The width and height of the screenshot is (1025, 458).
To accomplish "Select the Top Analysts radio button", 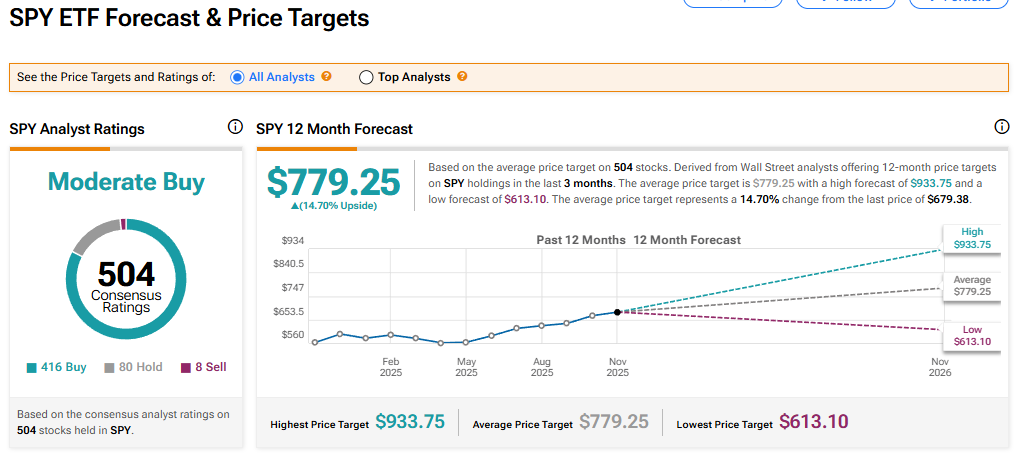I will click(366, 77).
